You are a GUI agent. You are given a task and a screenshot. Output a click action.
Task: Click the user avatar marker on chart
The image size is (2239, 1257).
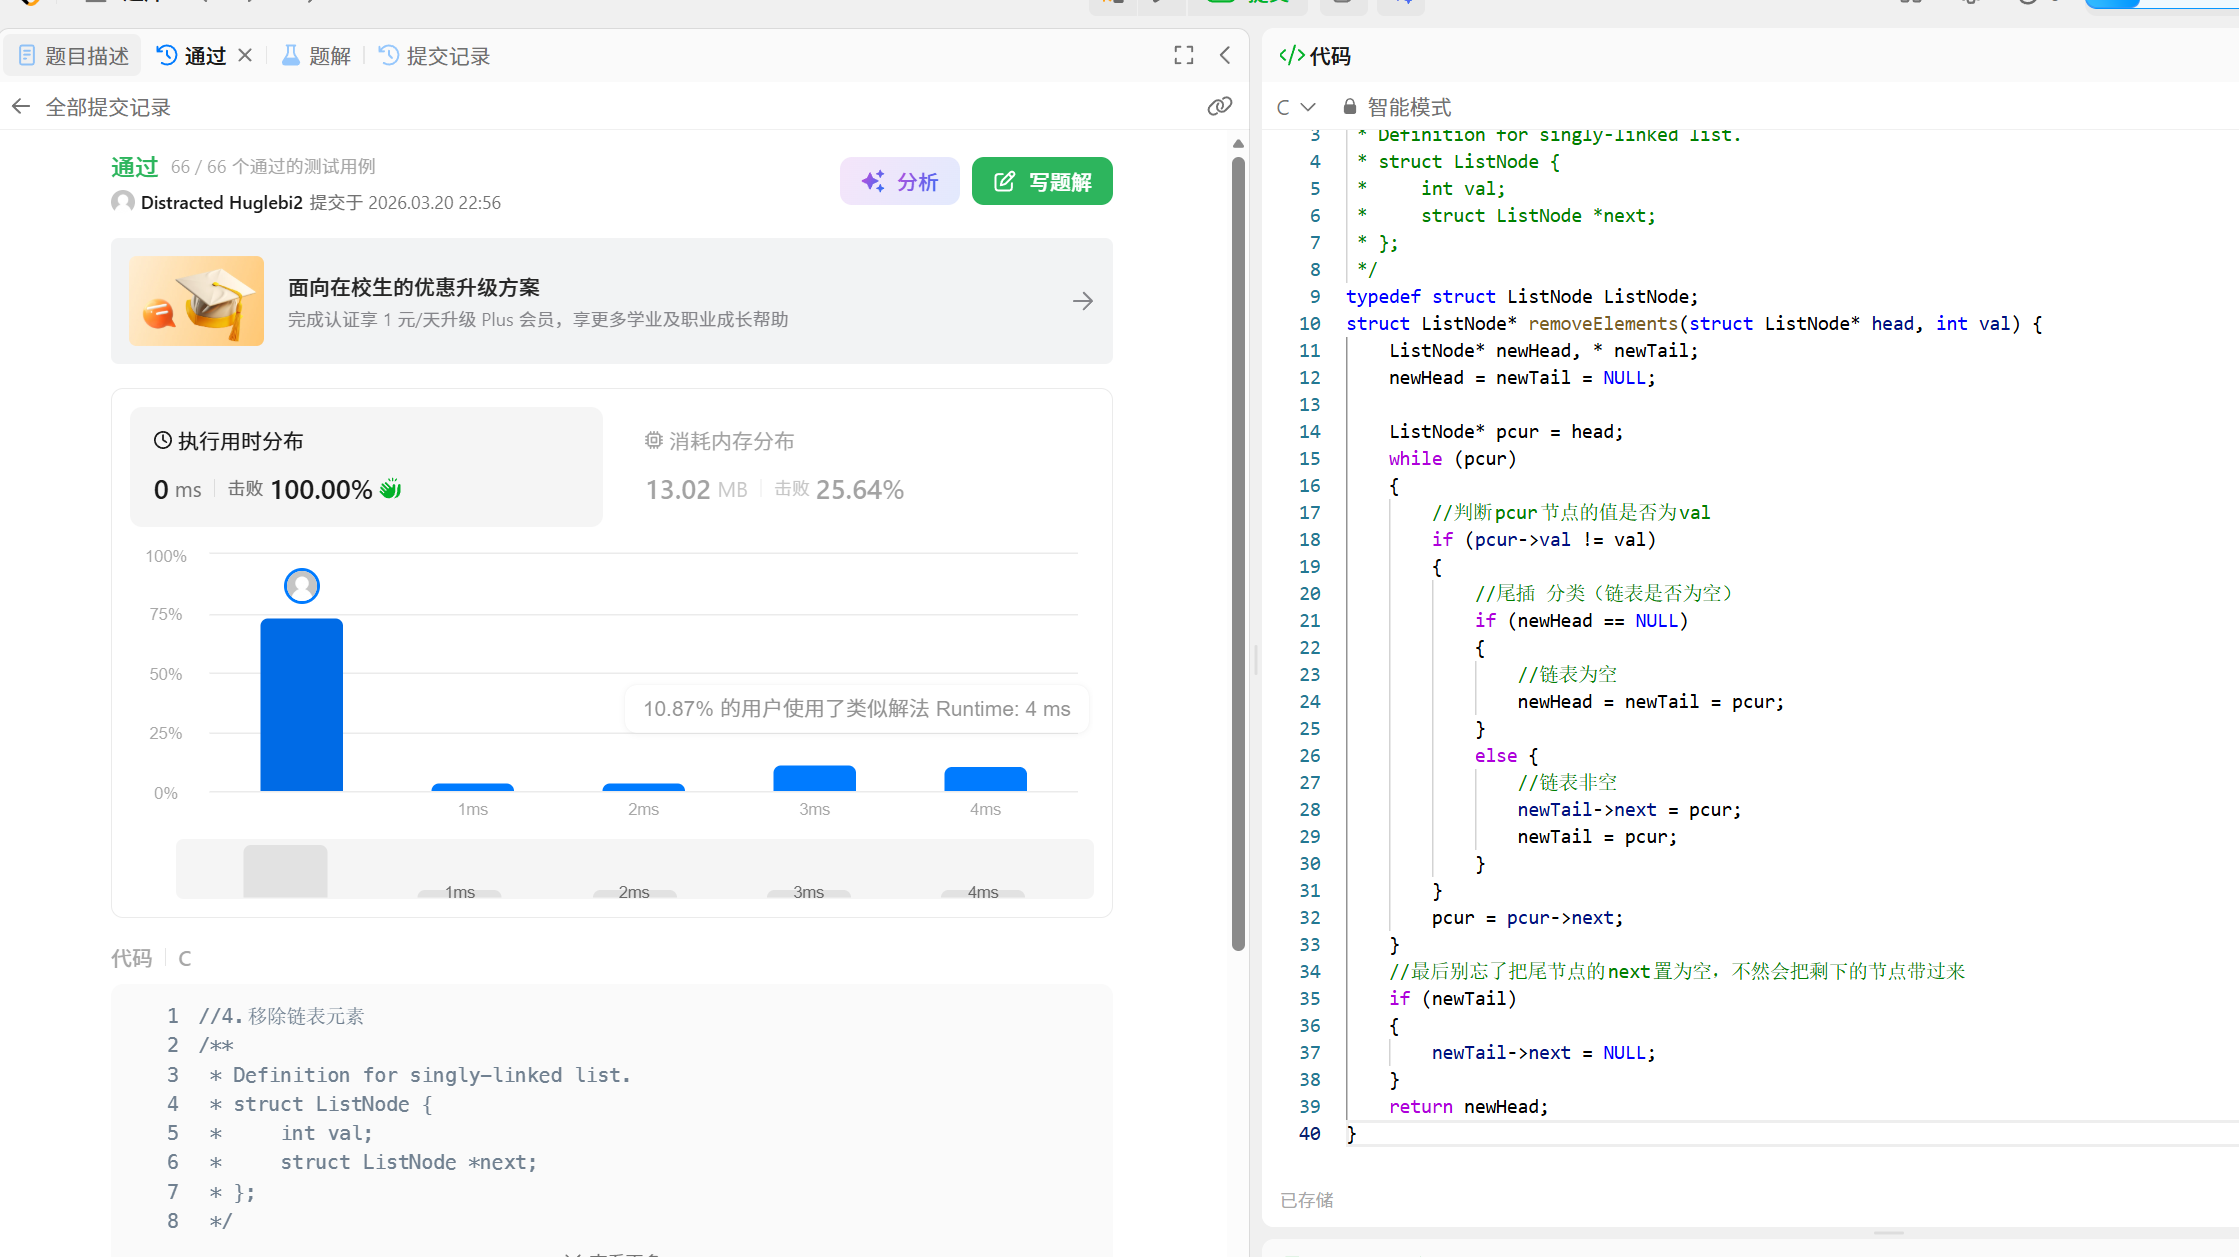click(301, 586)
